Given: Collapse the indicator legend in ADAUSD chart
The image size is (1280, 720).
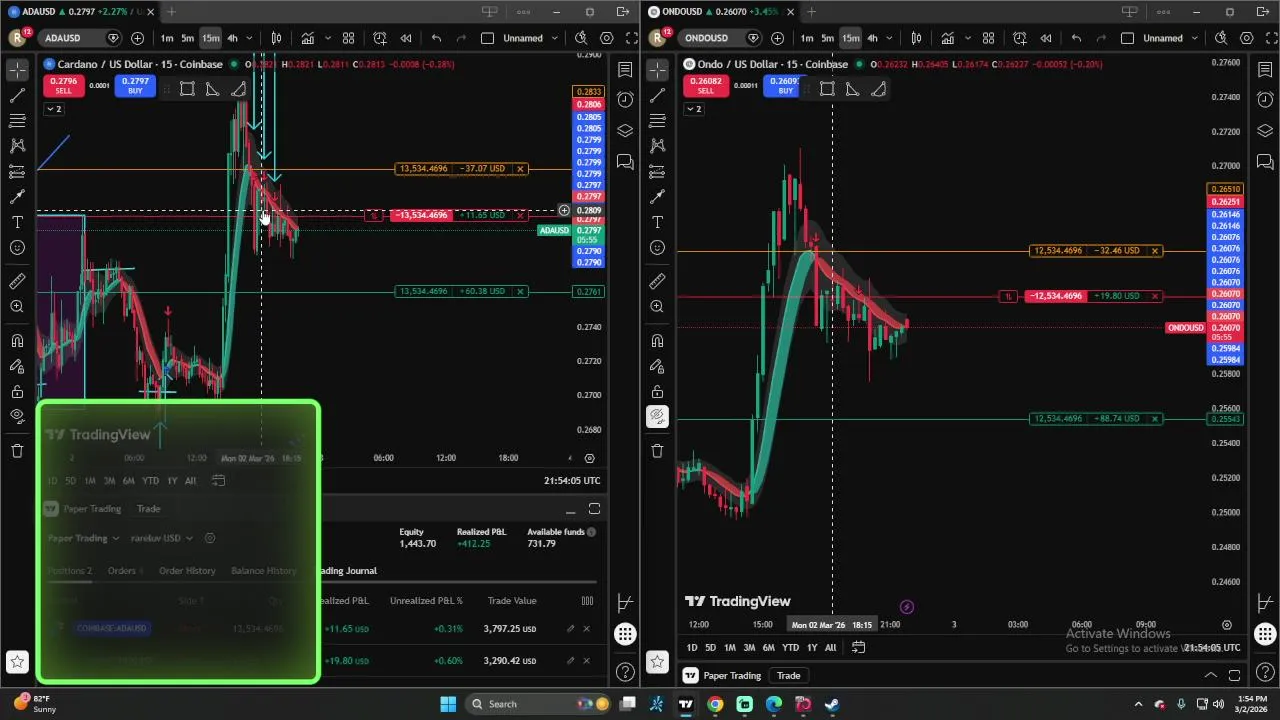Looking at the screenshot, I should 52,109.
